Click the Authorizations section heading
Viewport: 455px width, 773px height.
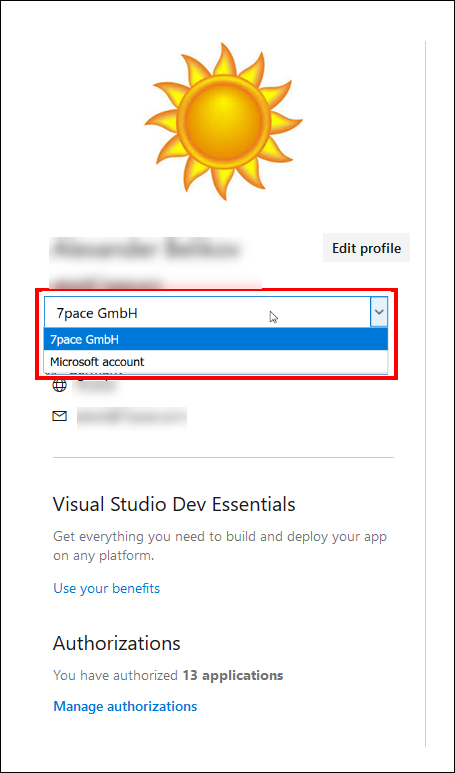(116, 643)
